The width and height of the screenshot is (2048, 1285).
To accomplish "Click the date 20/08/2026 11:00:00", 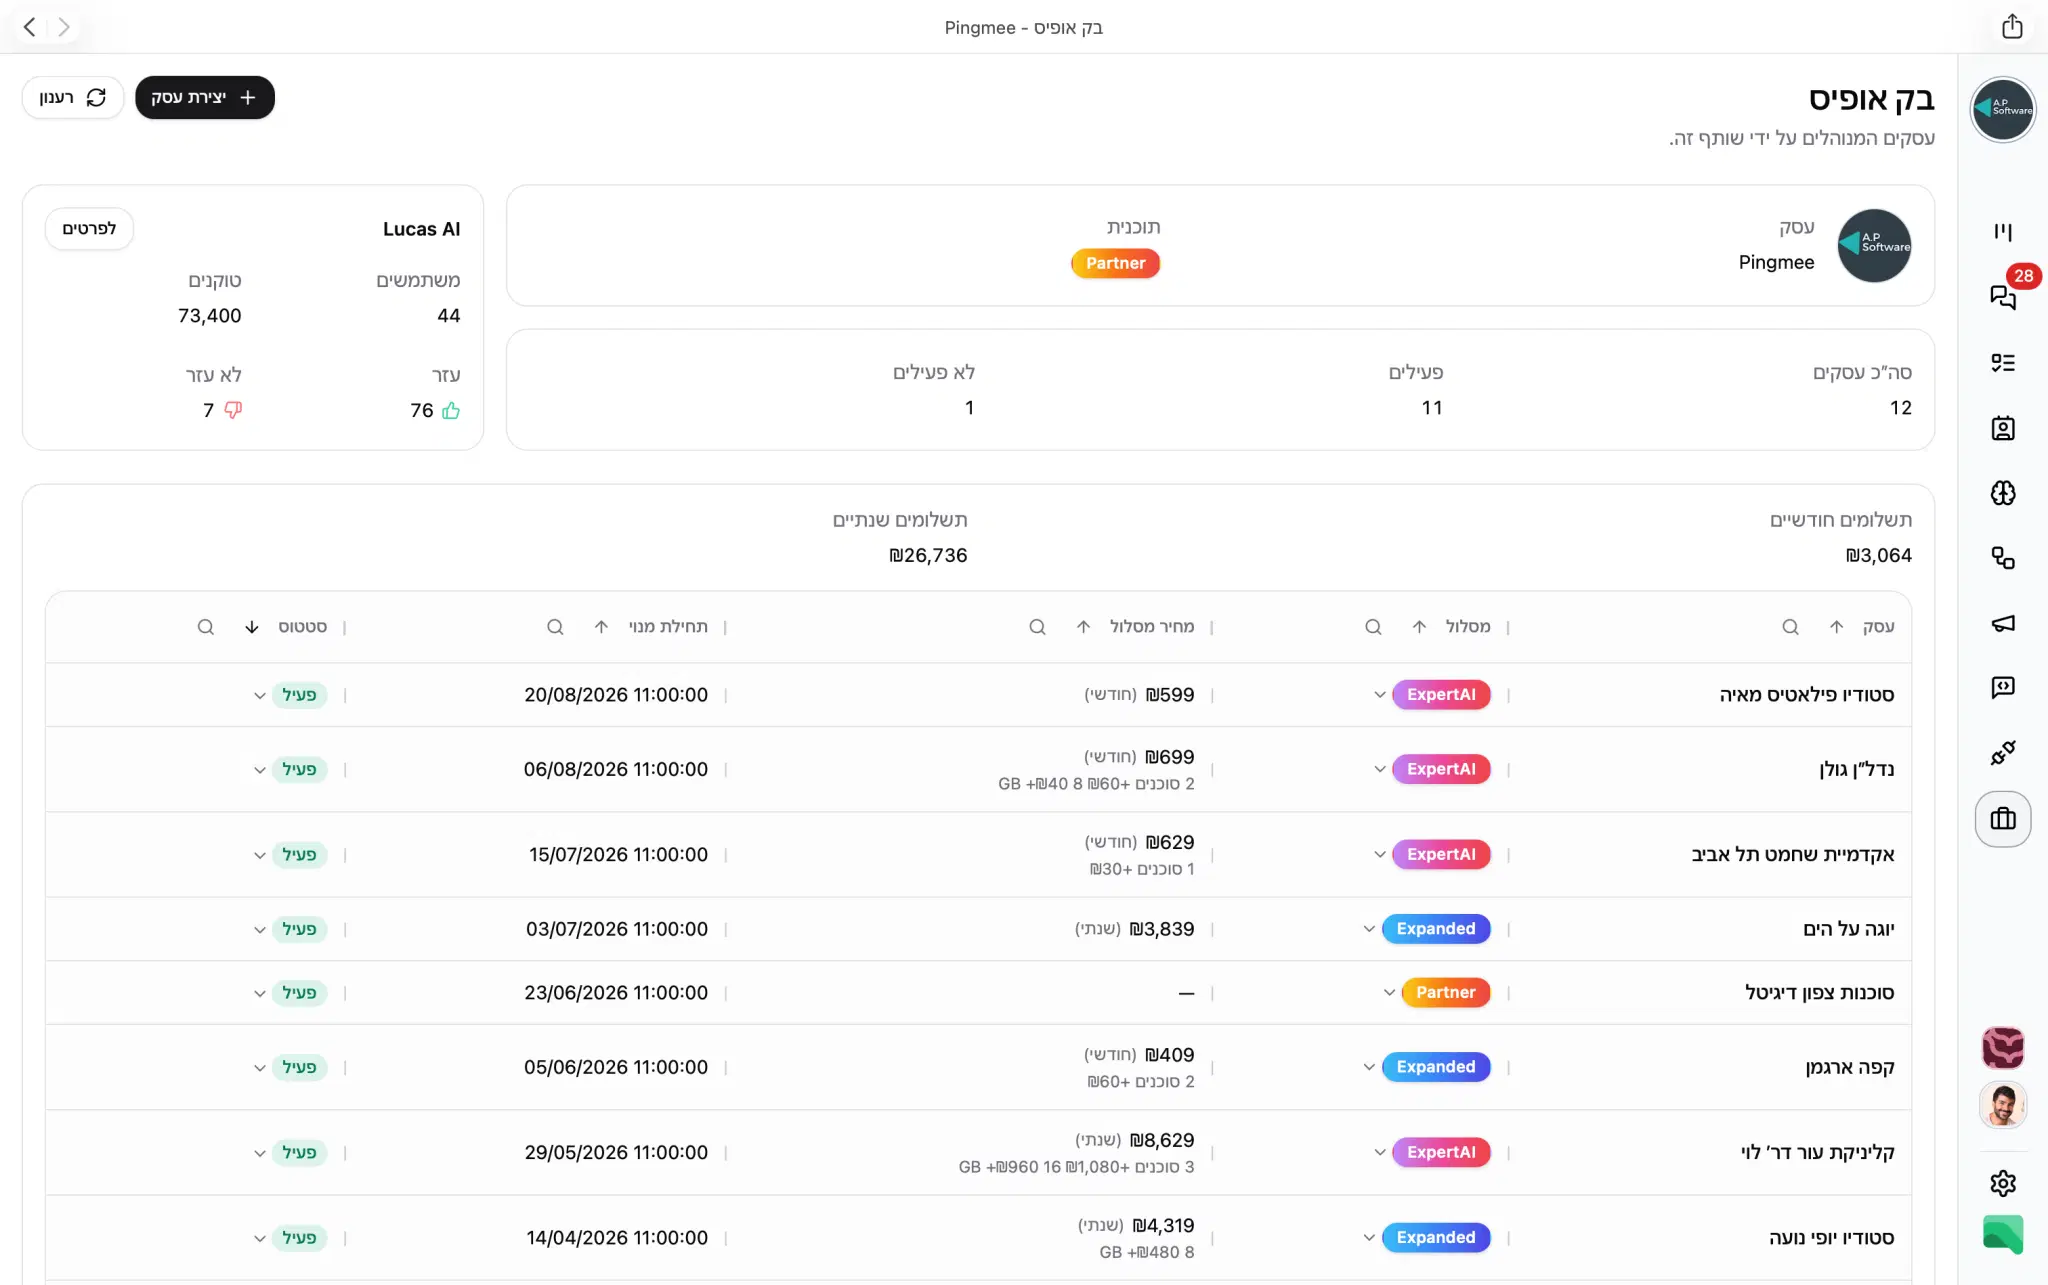I will point(616,695).
